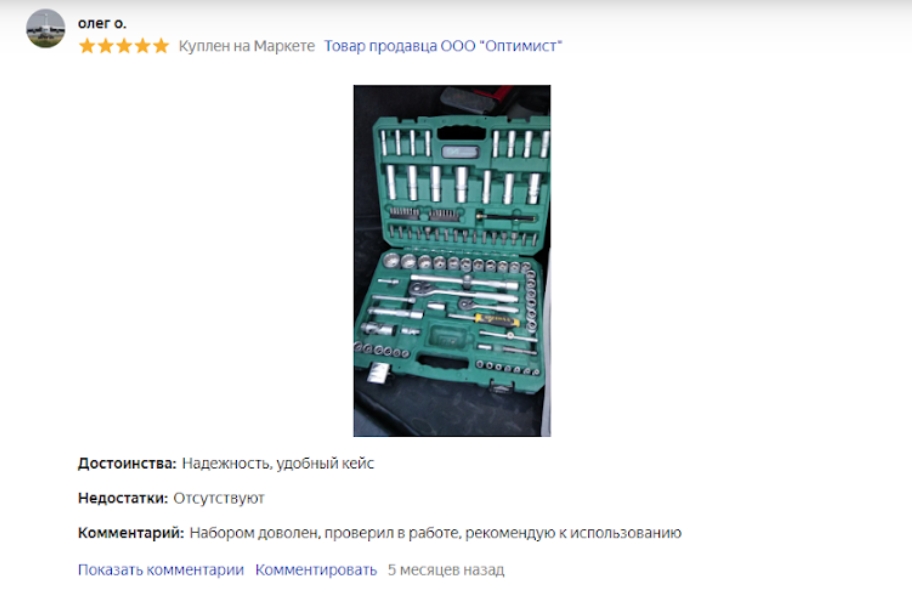Click the second rating star
This screenshot has height=614, width=912.
click(x=105, y=46)
